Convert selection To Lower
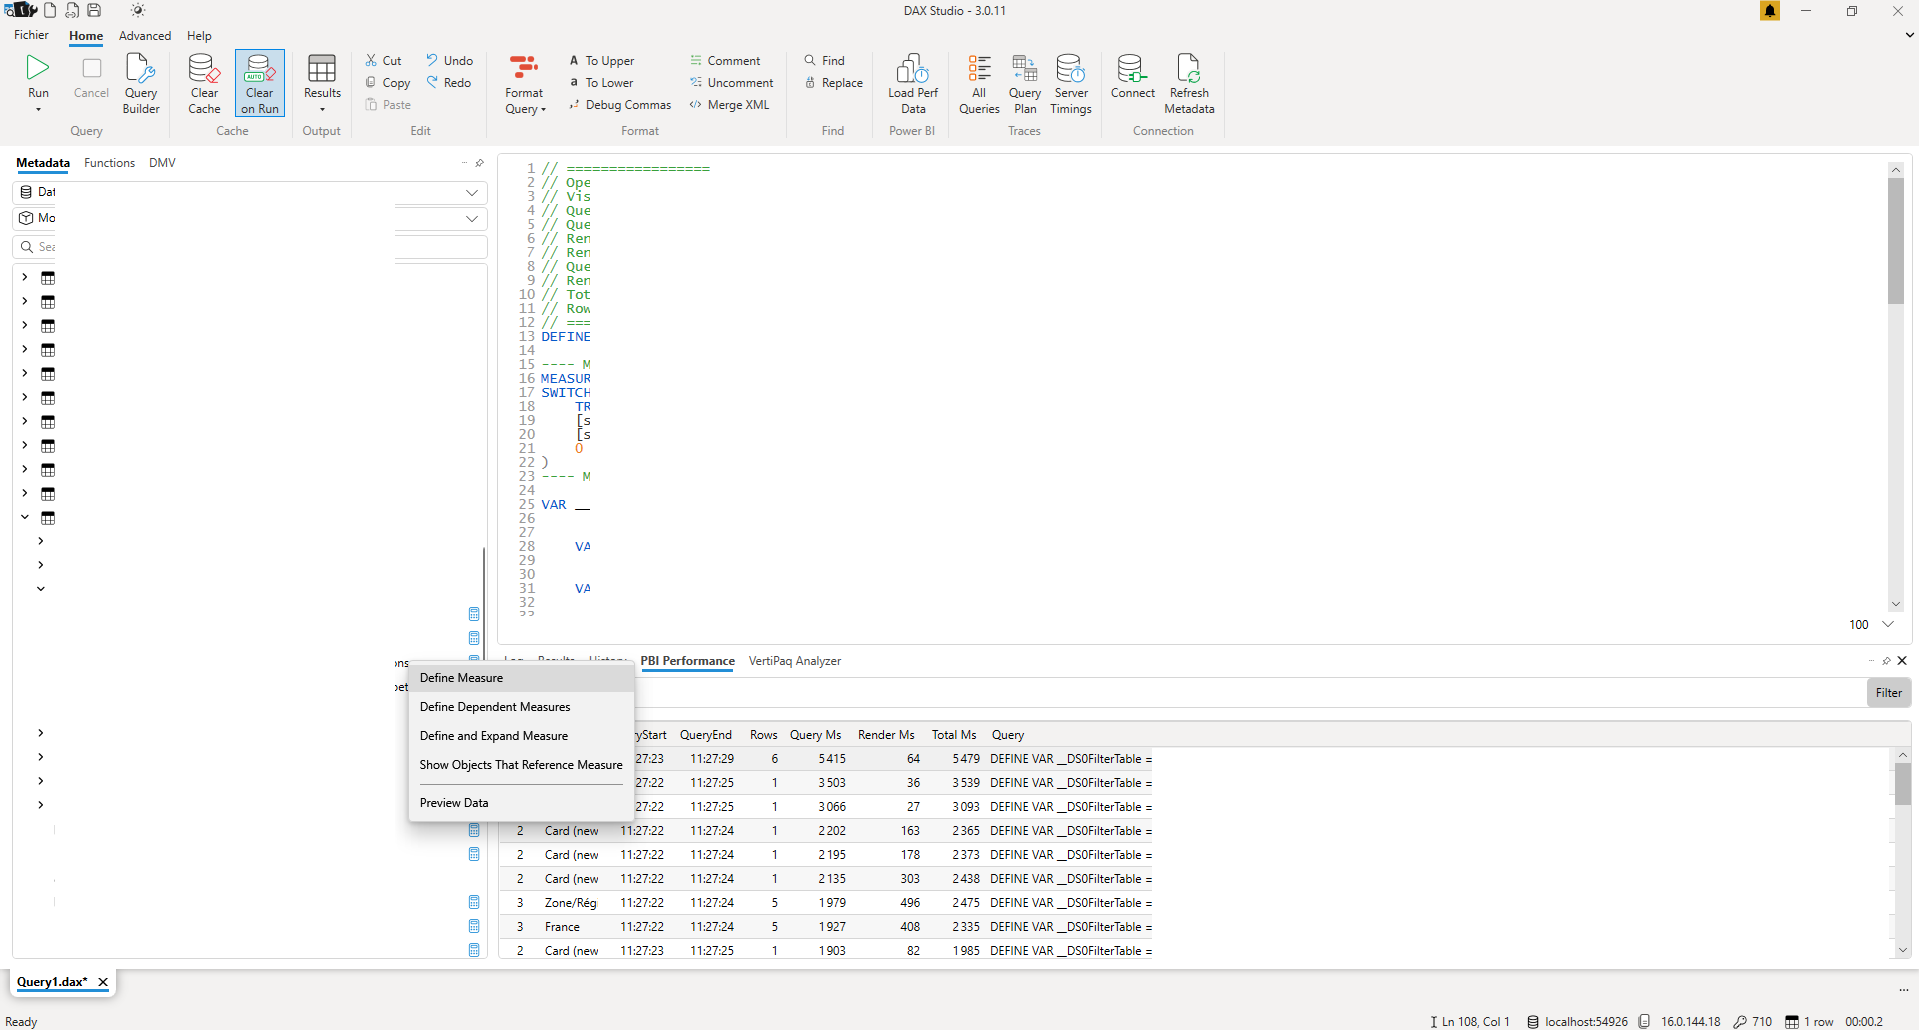1919x1030 pixels. 602,83
